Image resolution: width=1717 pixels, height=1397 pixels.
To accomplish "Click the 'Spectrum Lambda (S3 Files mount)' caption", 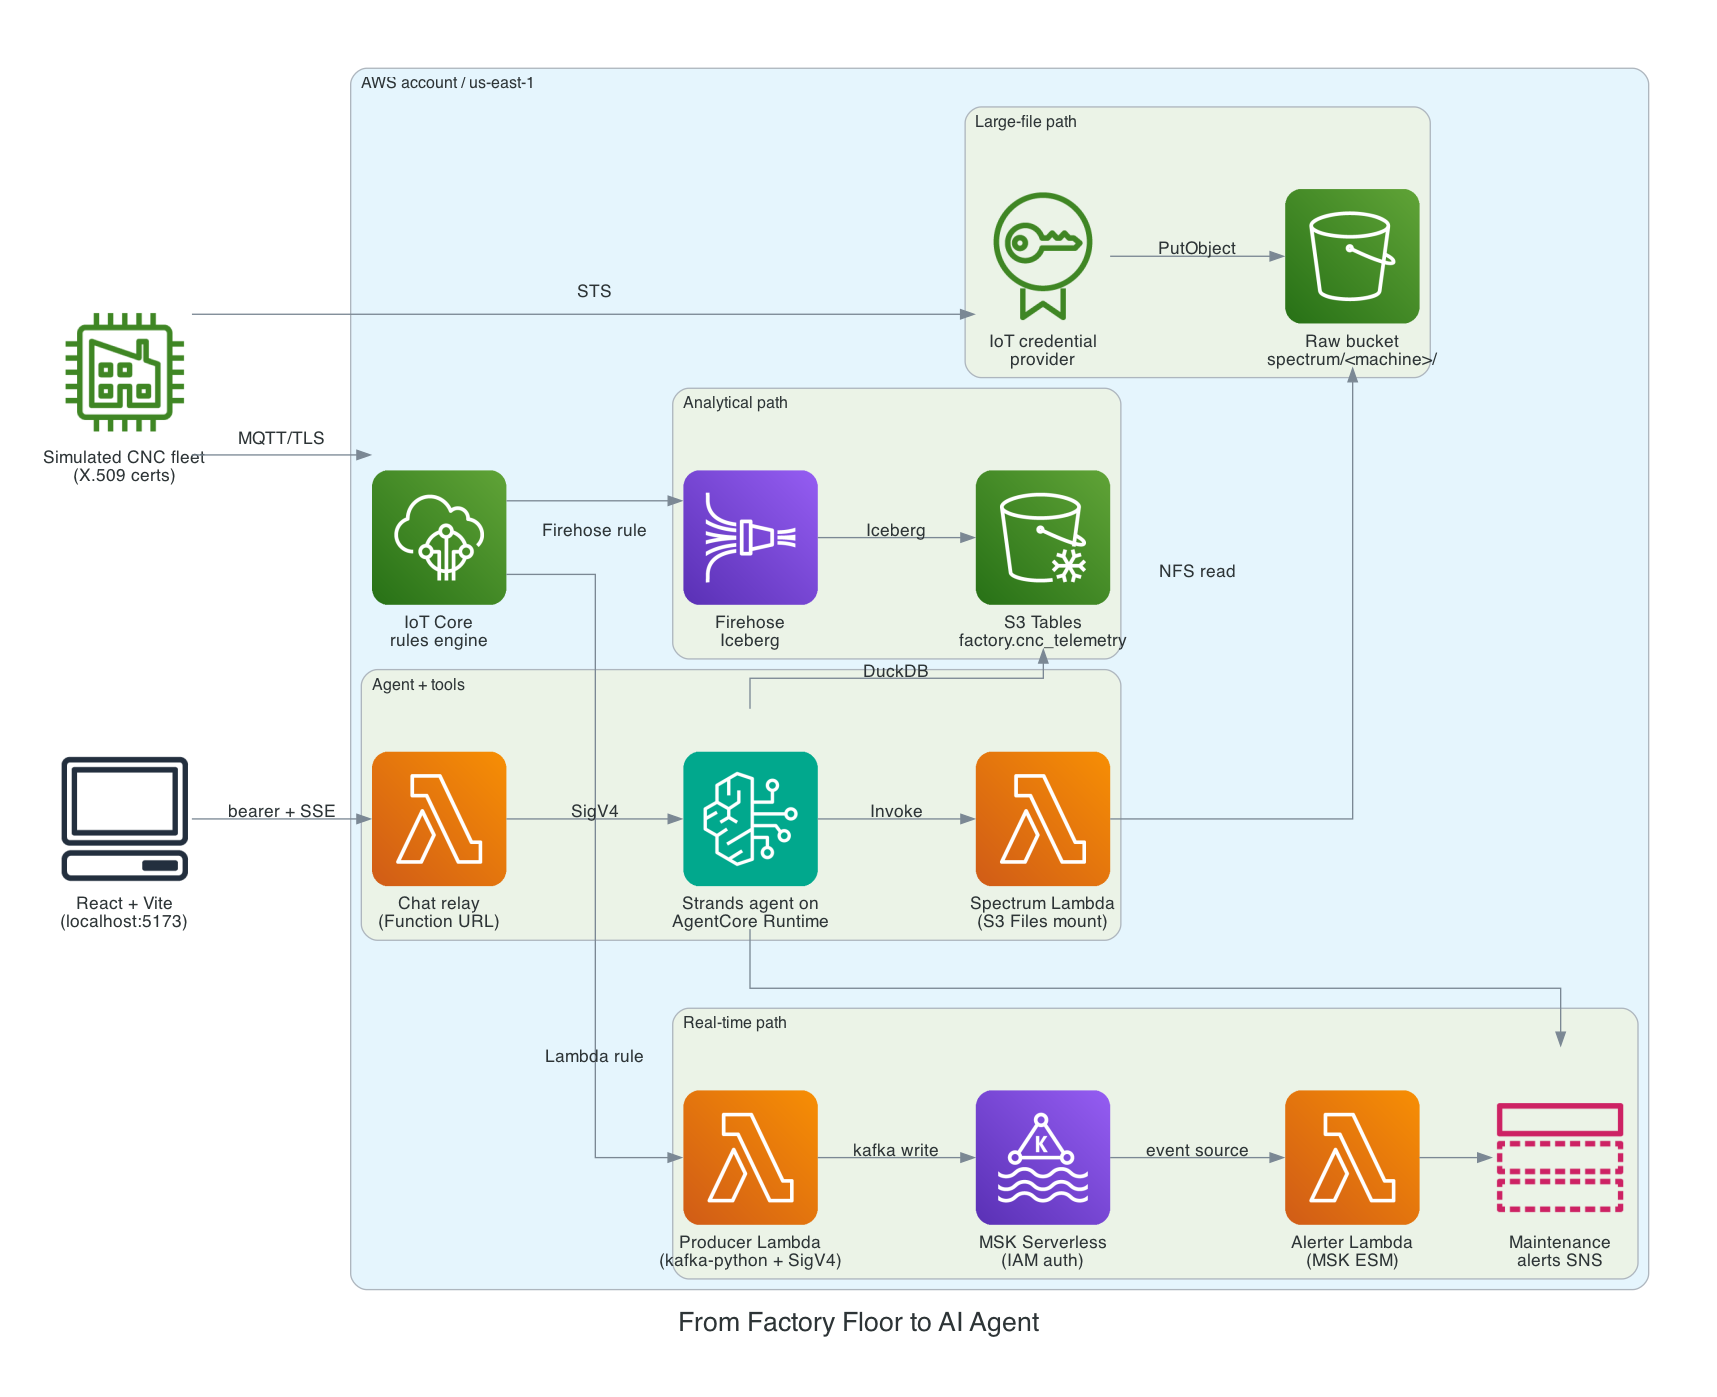I will [x=1042, y=912].
